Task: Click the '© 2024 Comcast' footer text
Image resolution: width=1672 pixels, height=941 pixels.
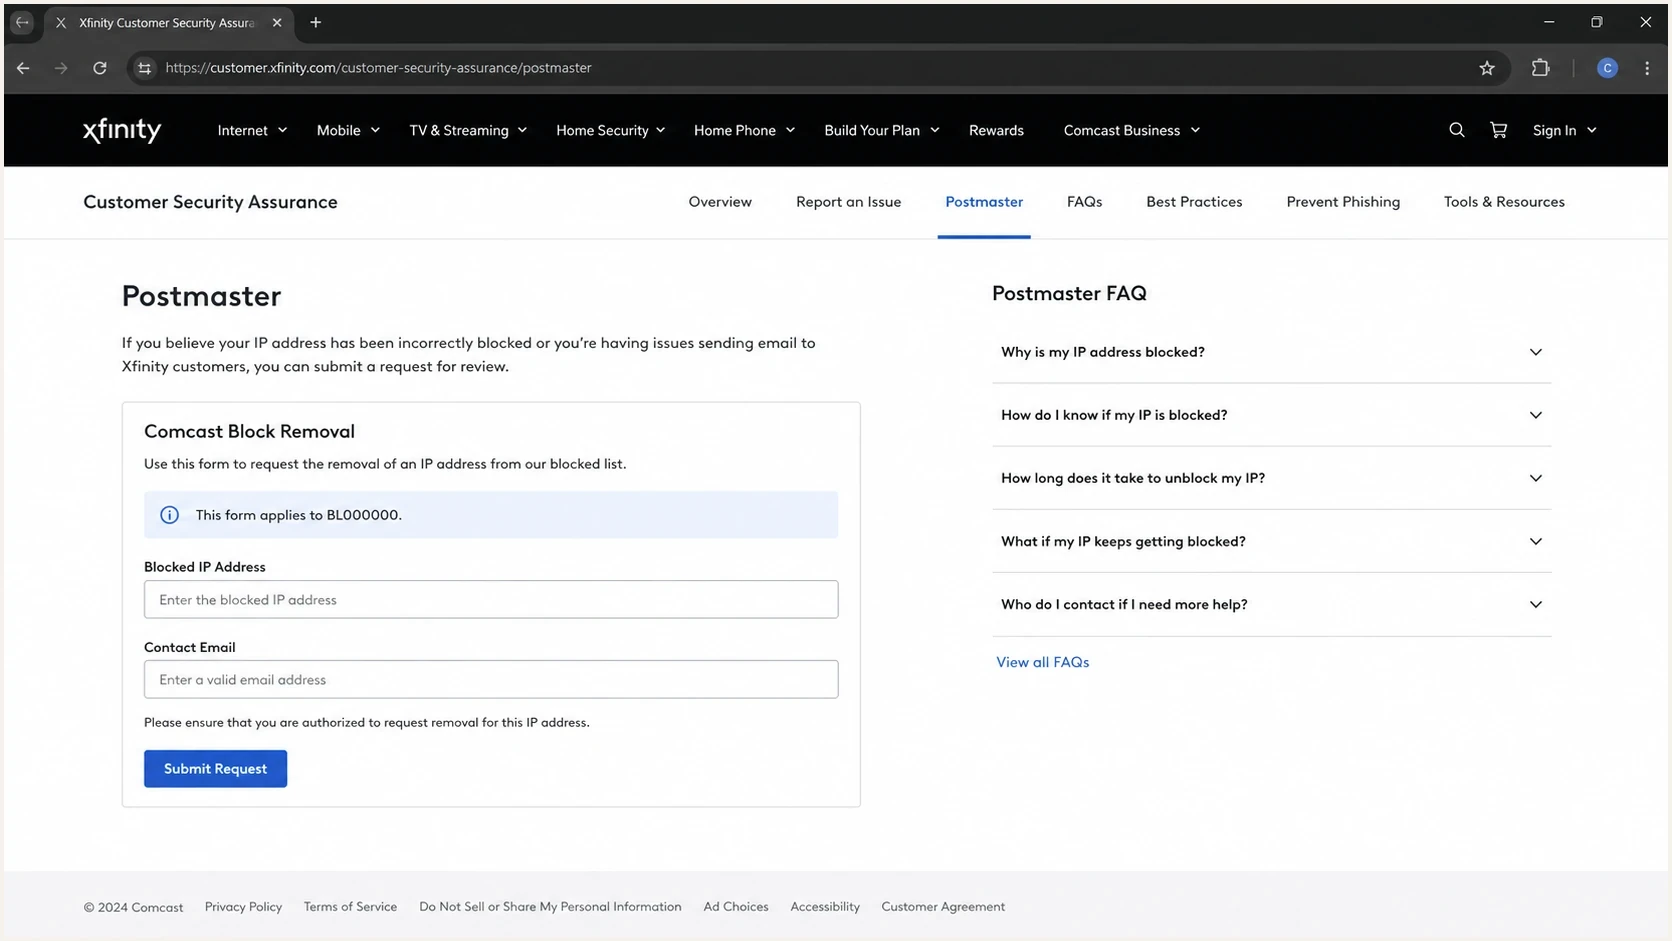Action: [x=133, y=907]
